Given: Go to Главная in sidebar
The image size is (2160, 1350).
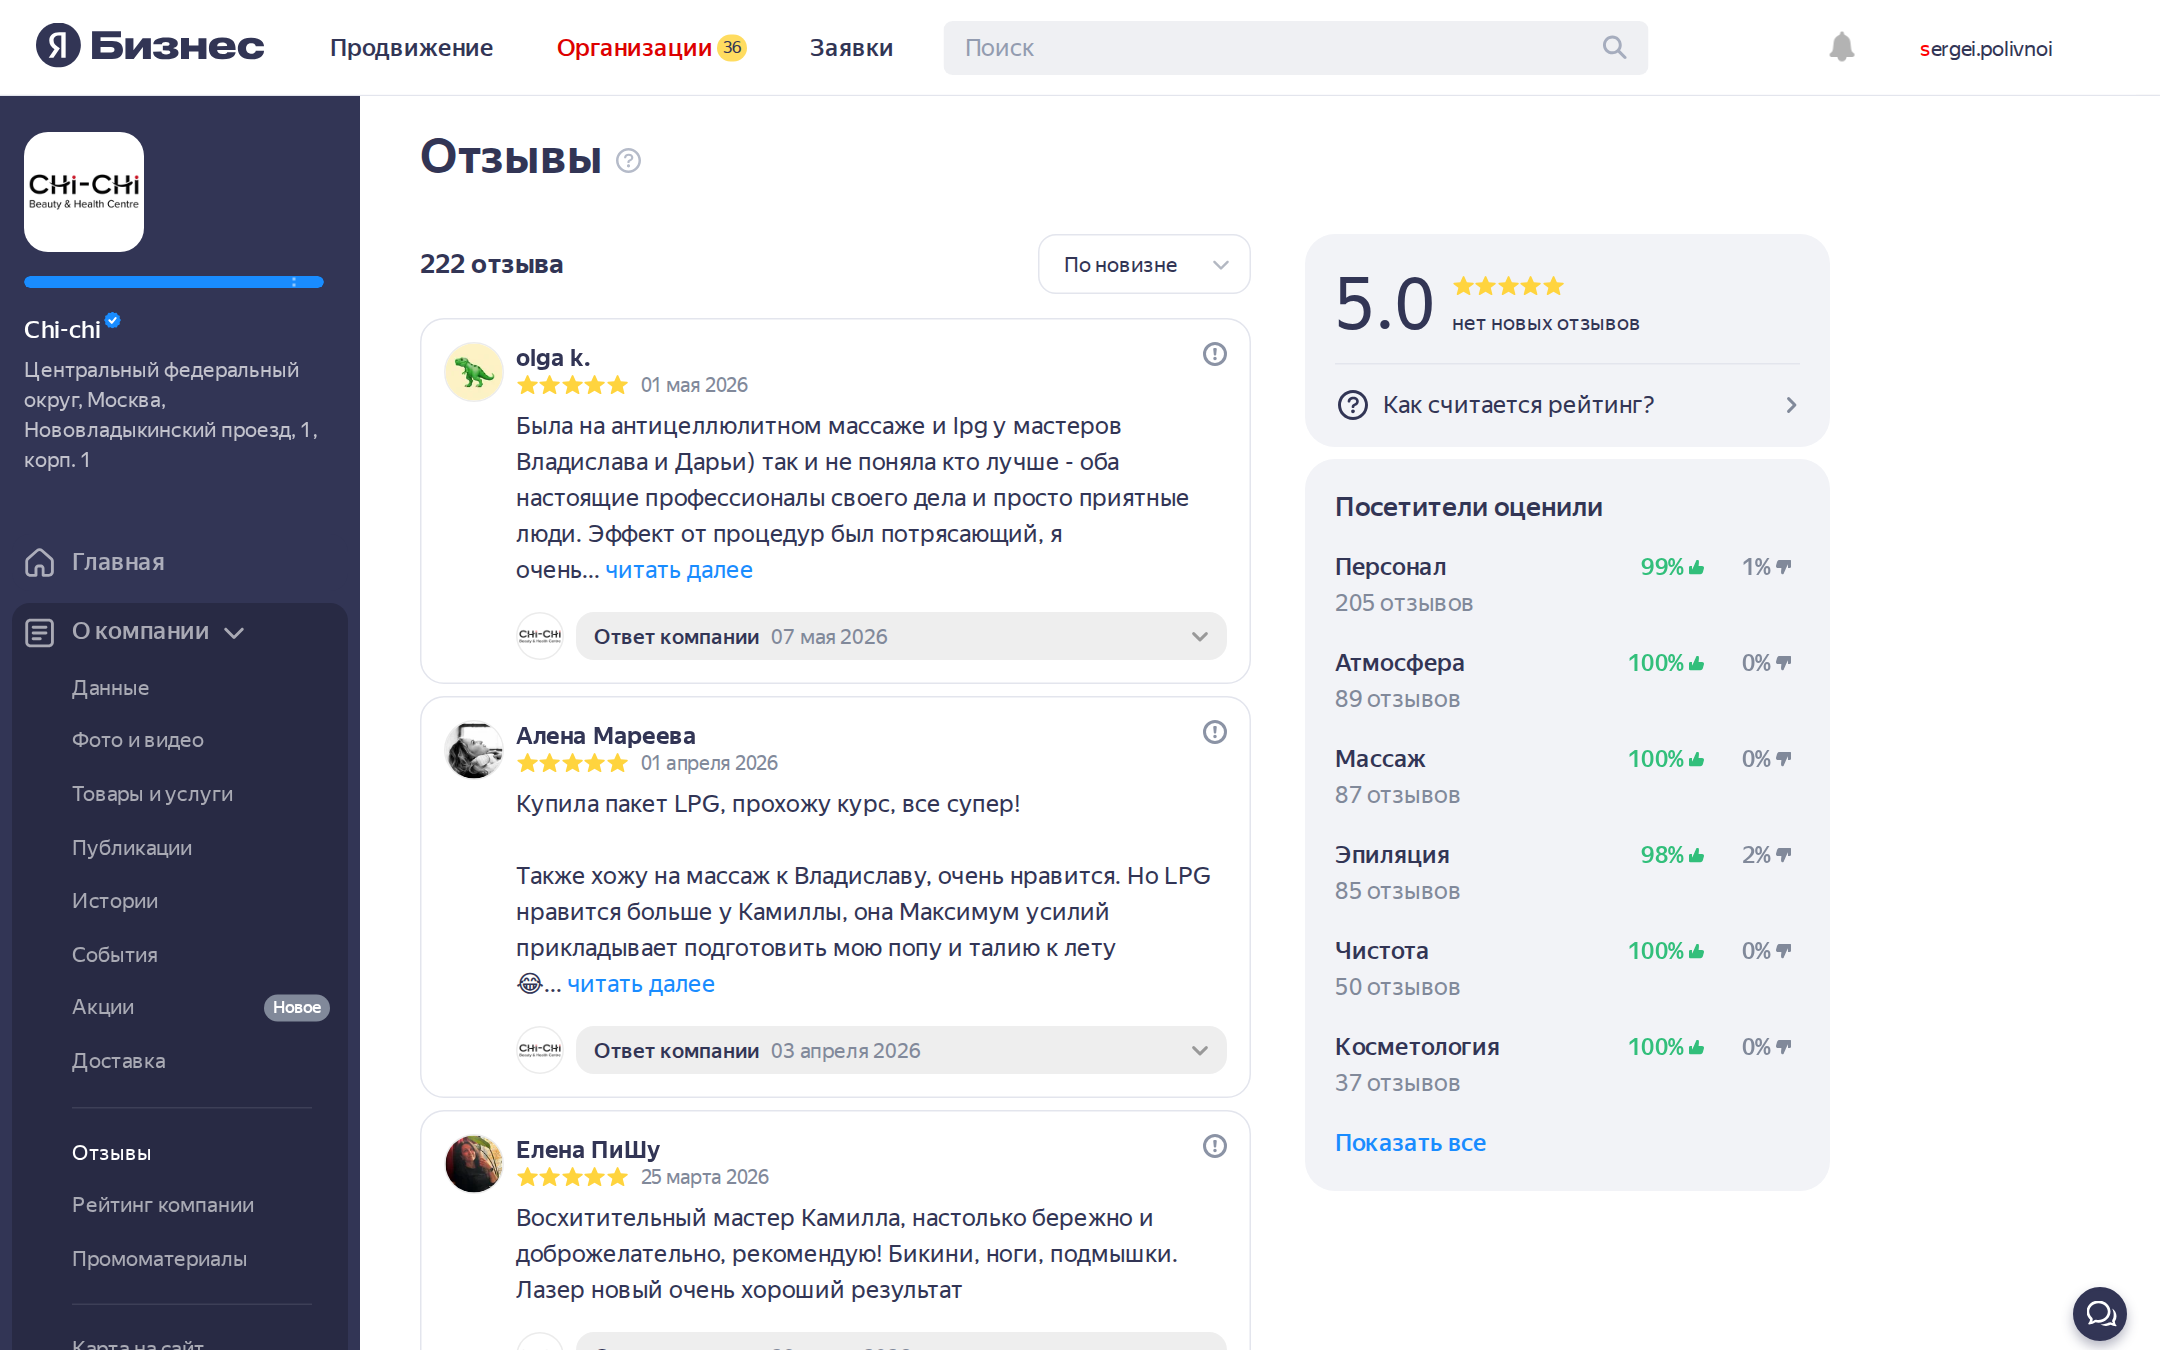Looking at the screenshot, I should [118, 562].
